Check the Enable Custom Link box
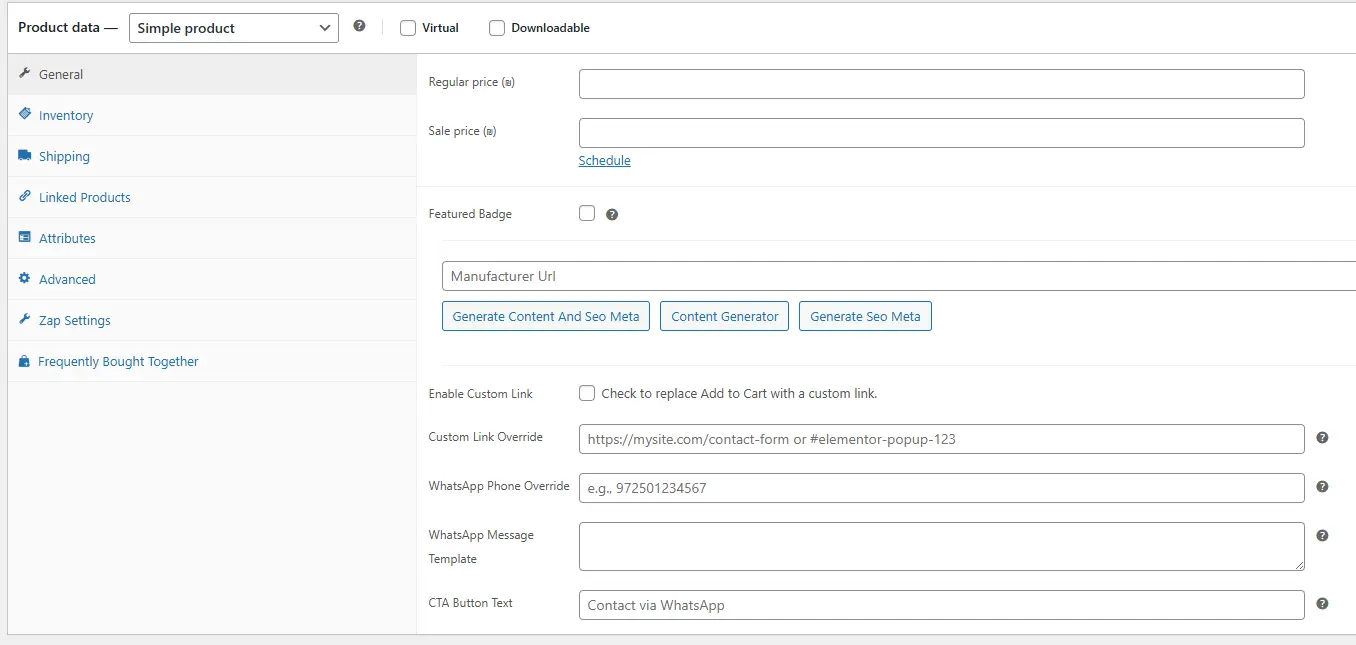 [587, 393]
